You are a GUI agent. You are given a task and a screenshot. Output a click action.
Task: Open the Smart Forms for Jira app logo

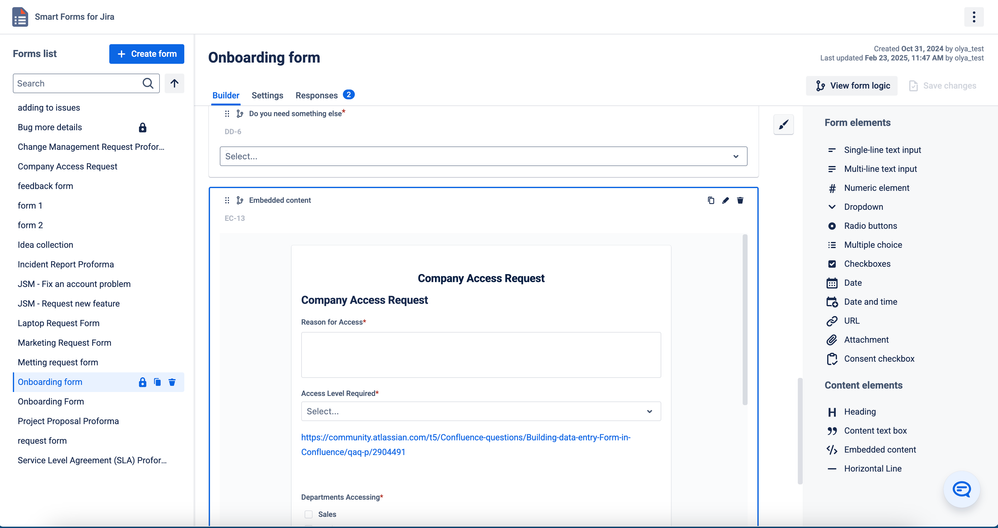tap(20, 17)
